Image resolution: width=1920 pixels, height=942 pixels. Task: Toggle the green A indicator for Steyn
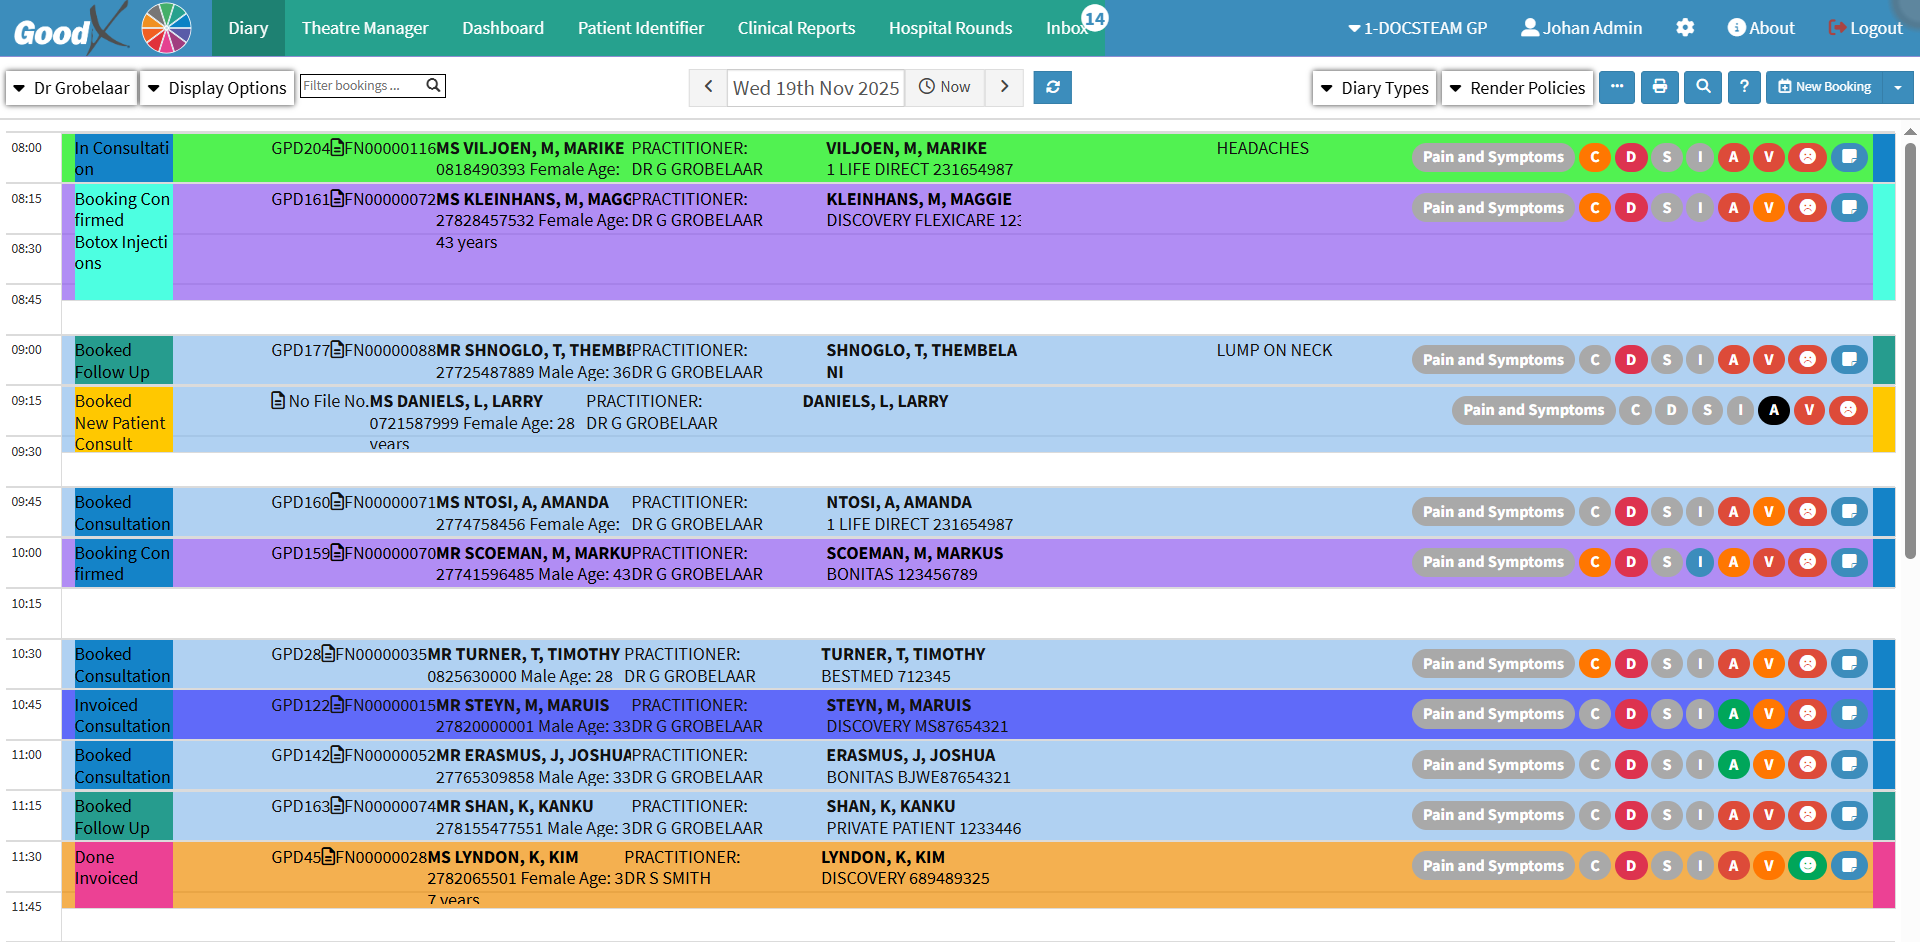tap(1733, 714)
